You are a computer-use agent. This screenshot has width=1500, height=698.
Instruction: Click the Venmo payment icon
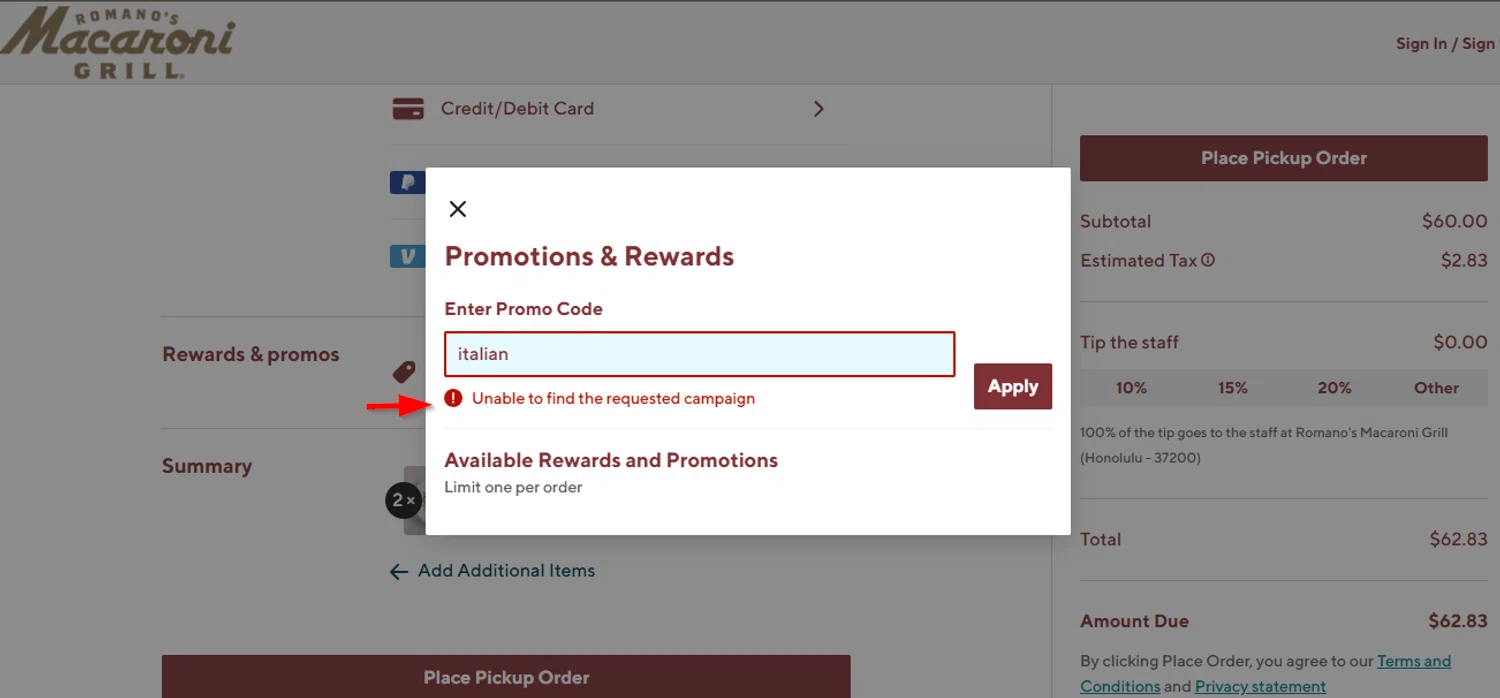[x=407, y=256]
